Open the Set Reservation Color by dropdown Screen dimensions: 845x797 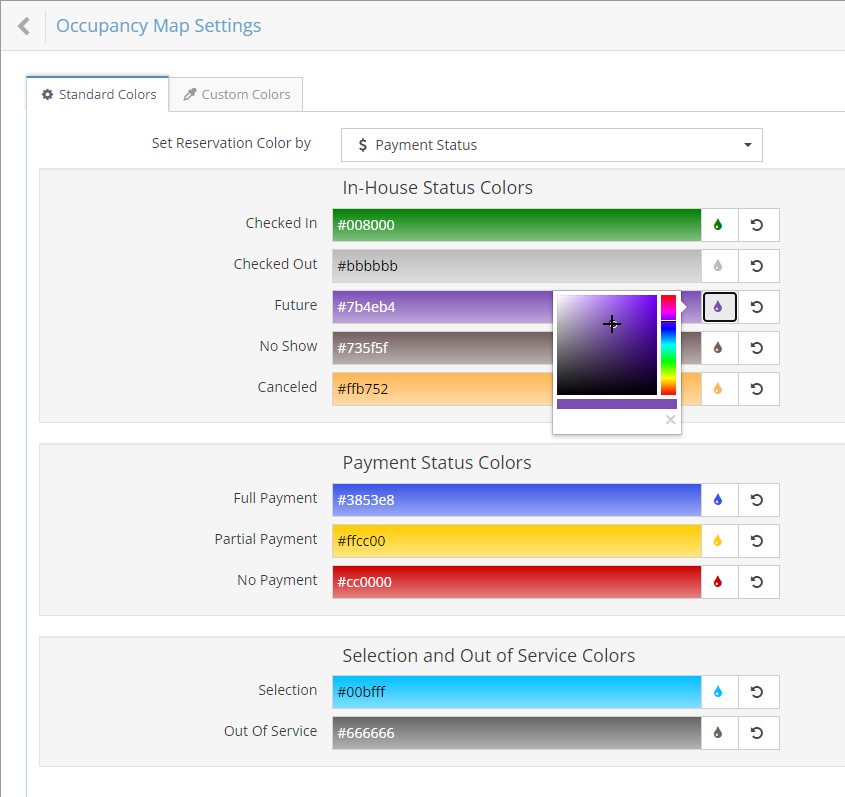pos(551,144)
